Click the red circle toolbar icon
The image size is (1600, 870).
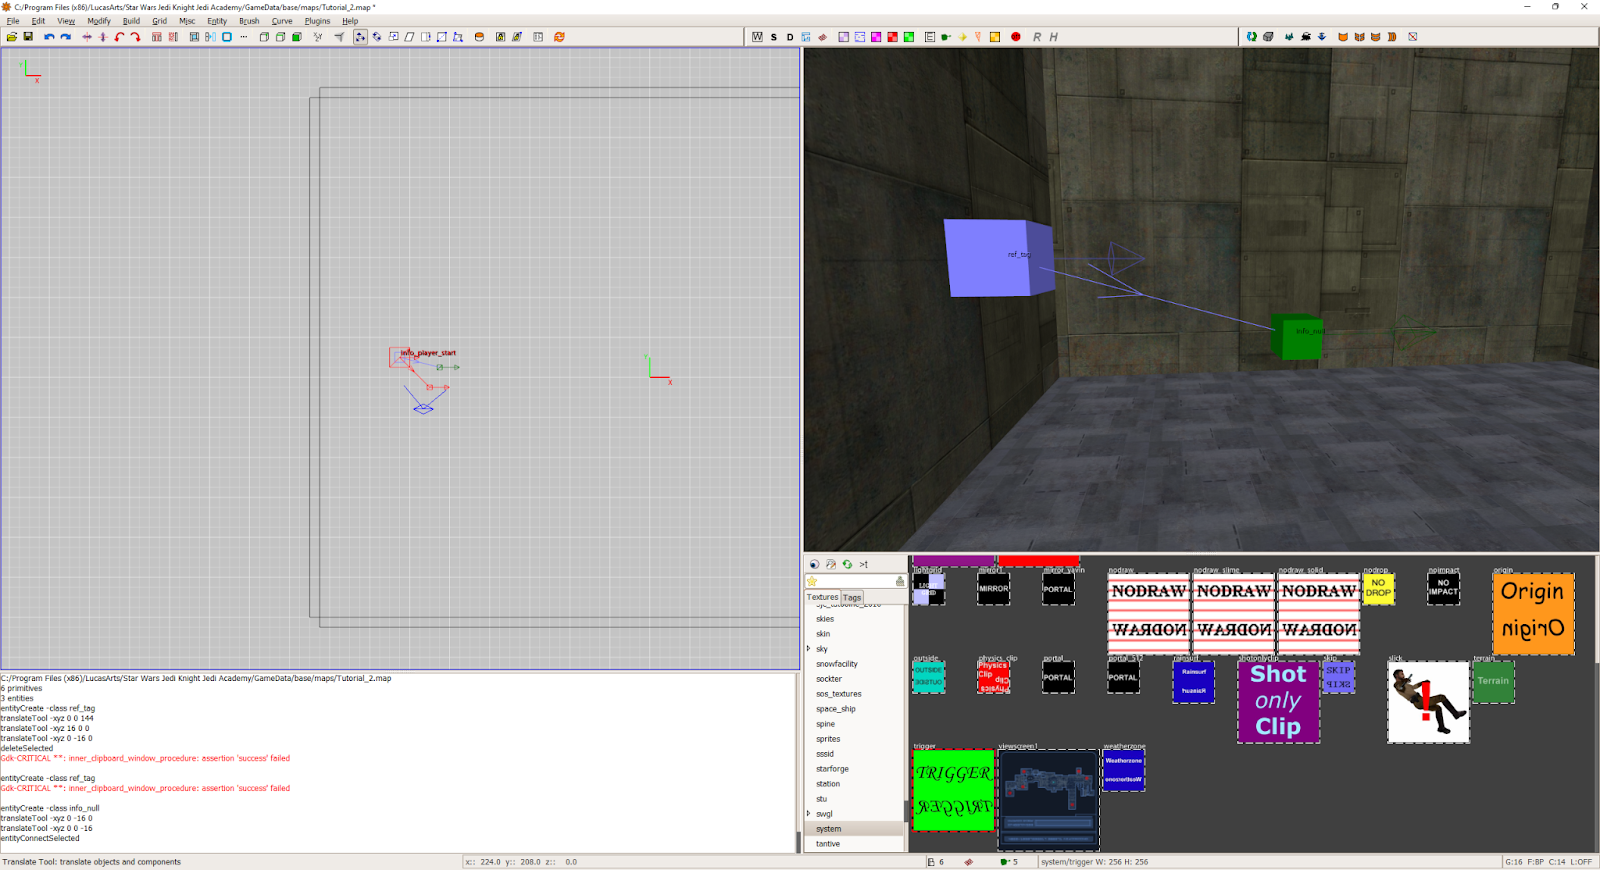[x=1016, y=37]
